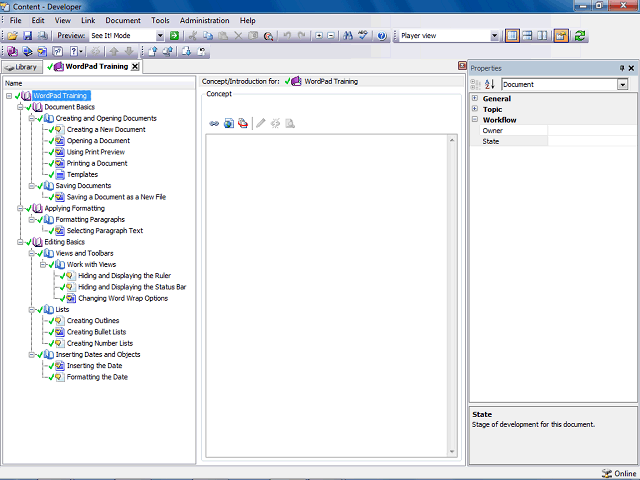Viewport: 640px width, 480px height.
Task: Toggle the single-pane layout view button
Action: (512, 36)
